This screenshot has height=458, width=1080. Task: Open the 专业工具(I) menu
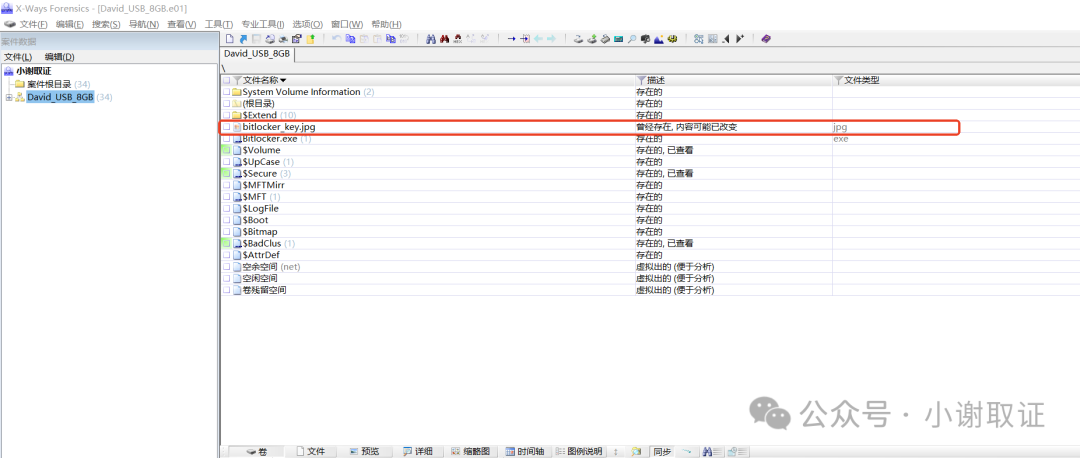262,24
